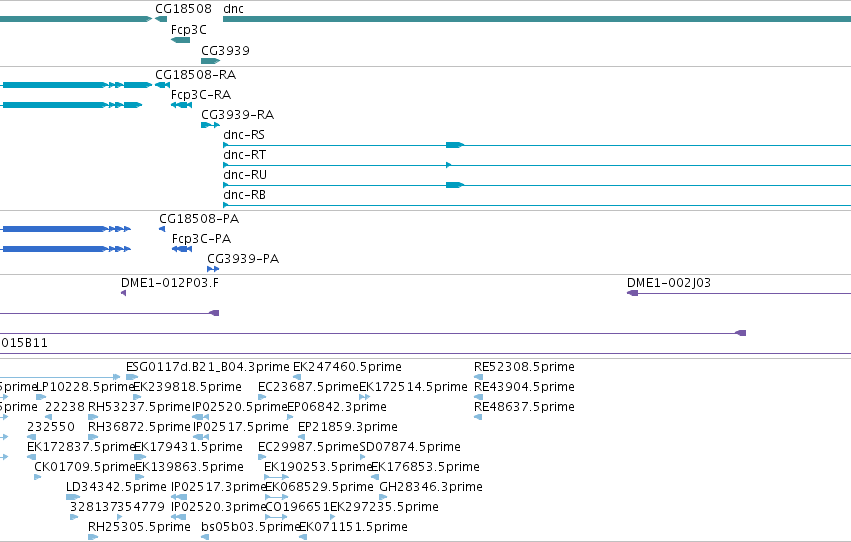The height and width of the screenshot is (542, 851).
Task: Click the IP02520.3prime EST label
Action: coord(219,507)
